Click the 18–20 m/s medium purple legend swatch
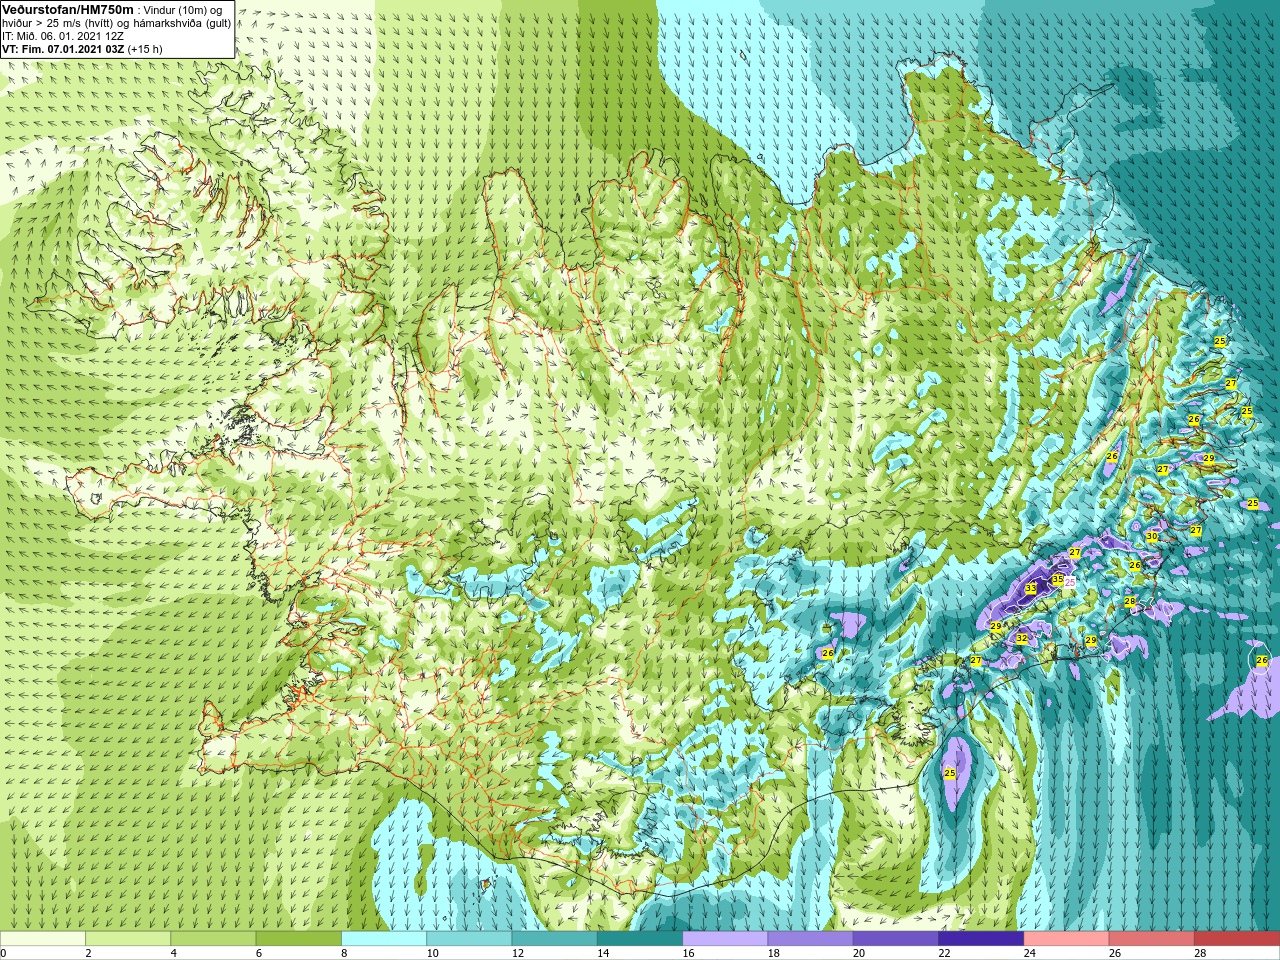Screen dimensions: 1280x960 point(811,939)
